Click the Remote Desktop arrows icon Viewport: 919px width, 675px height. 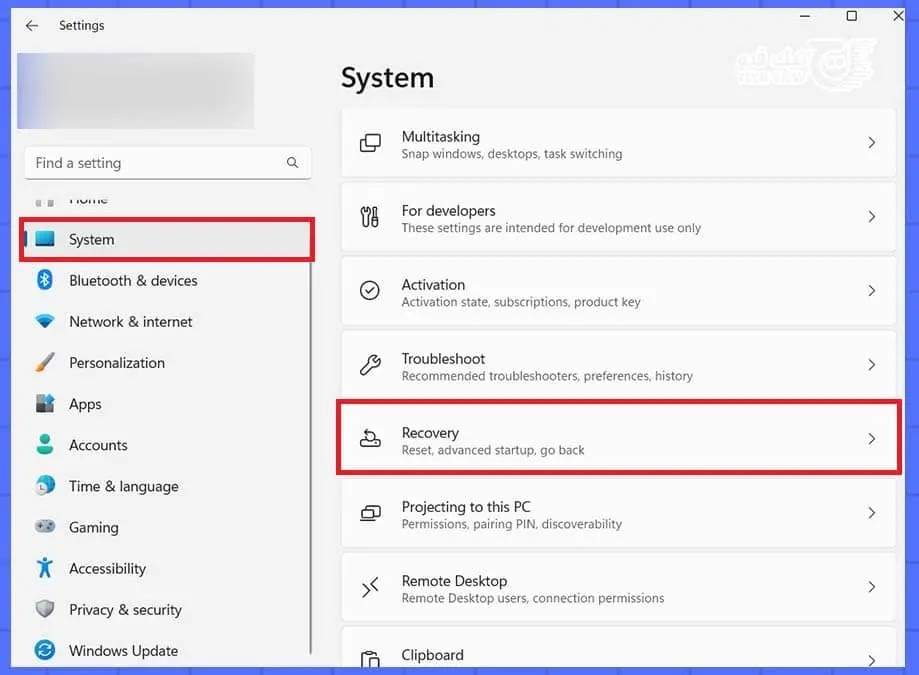[x=370, y=587]
